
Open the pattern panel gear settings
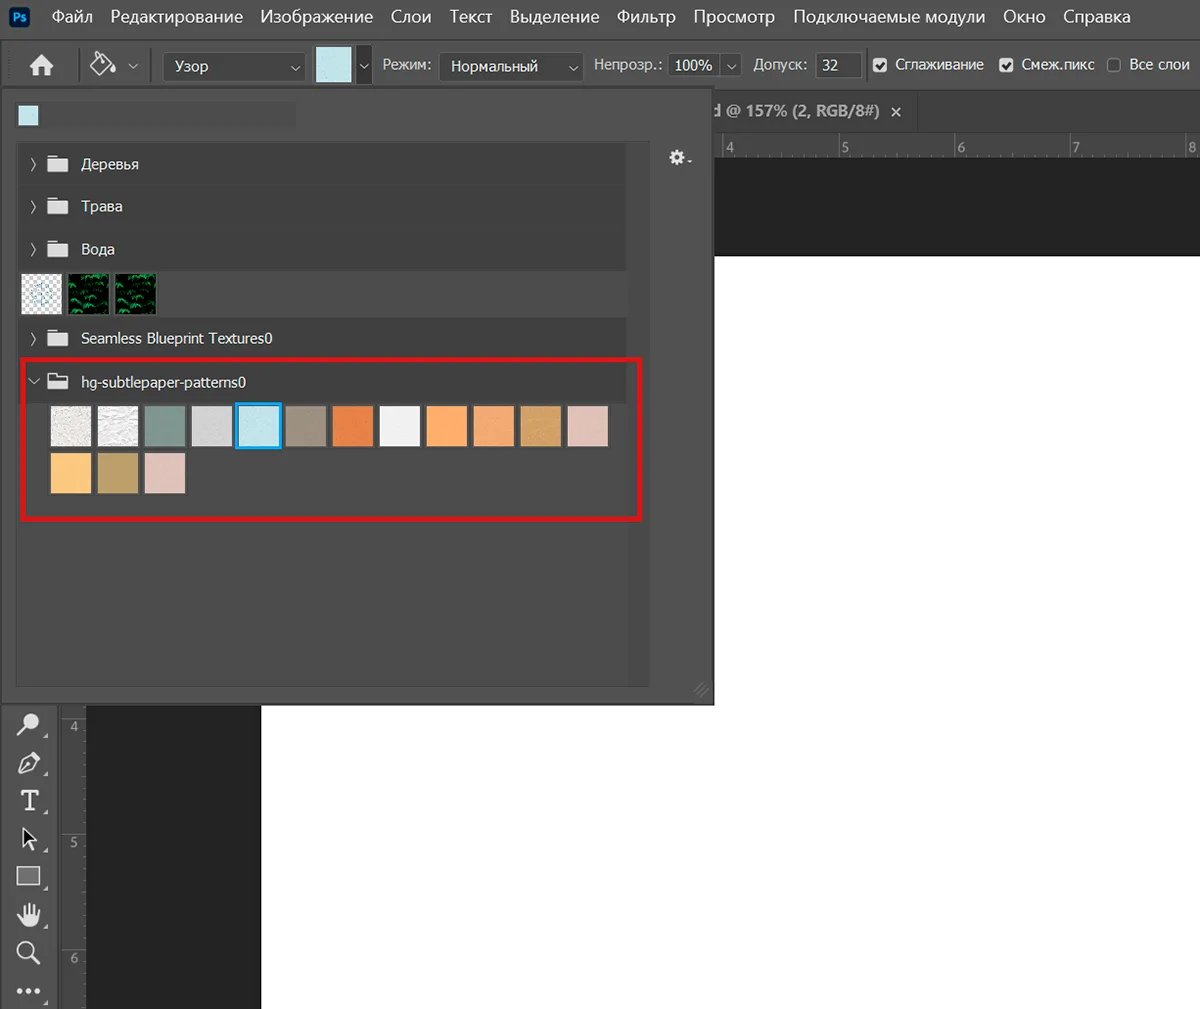click(x=680, y=158)
